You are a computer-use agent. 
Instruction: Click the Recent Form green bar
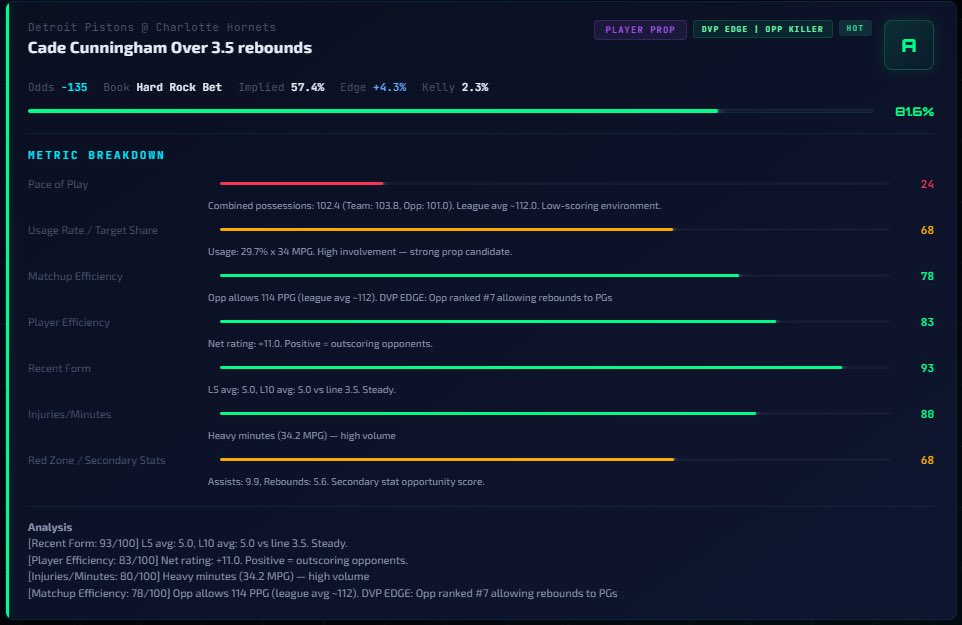tap(531, 367)
